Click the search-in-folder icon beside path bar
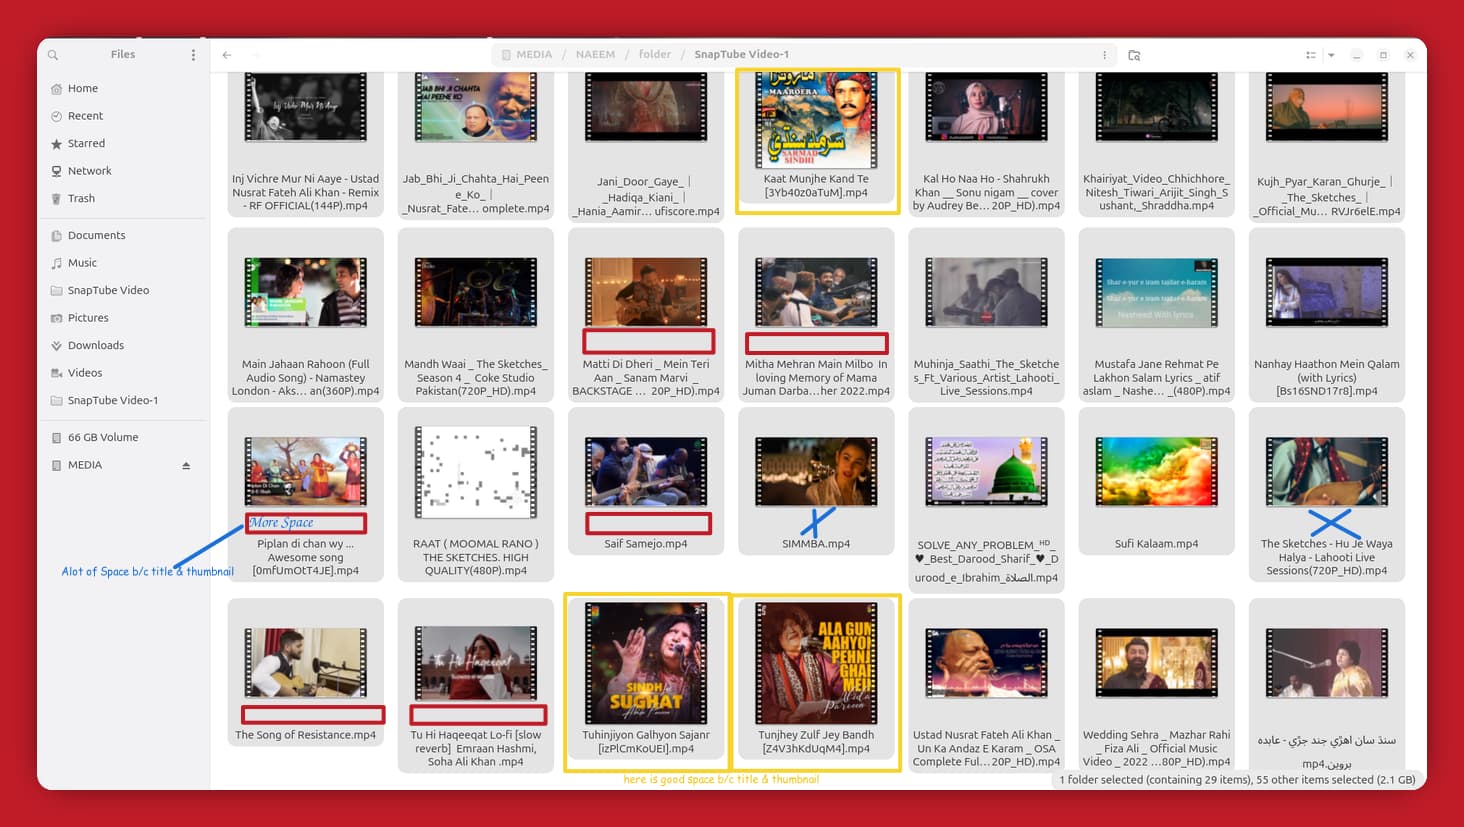The width and height of the screenshot is (1464, 827). point(1134,55)
